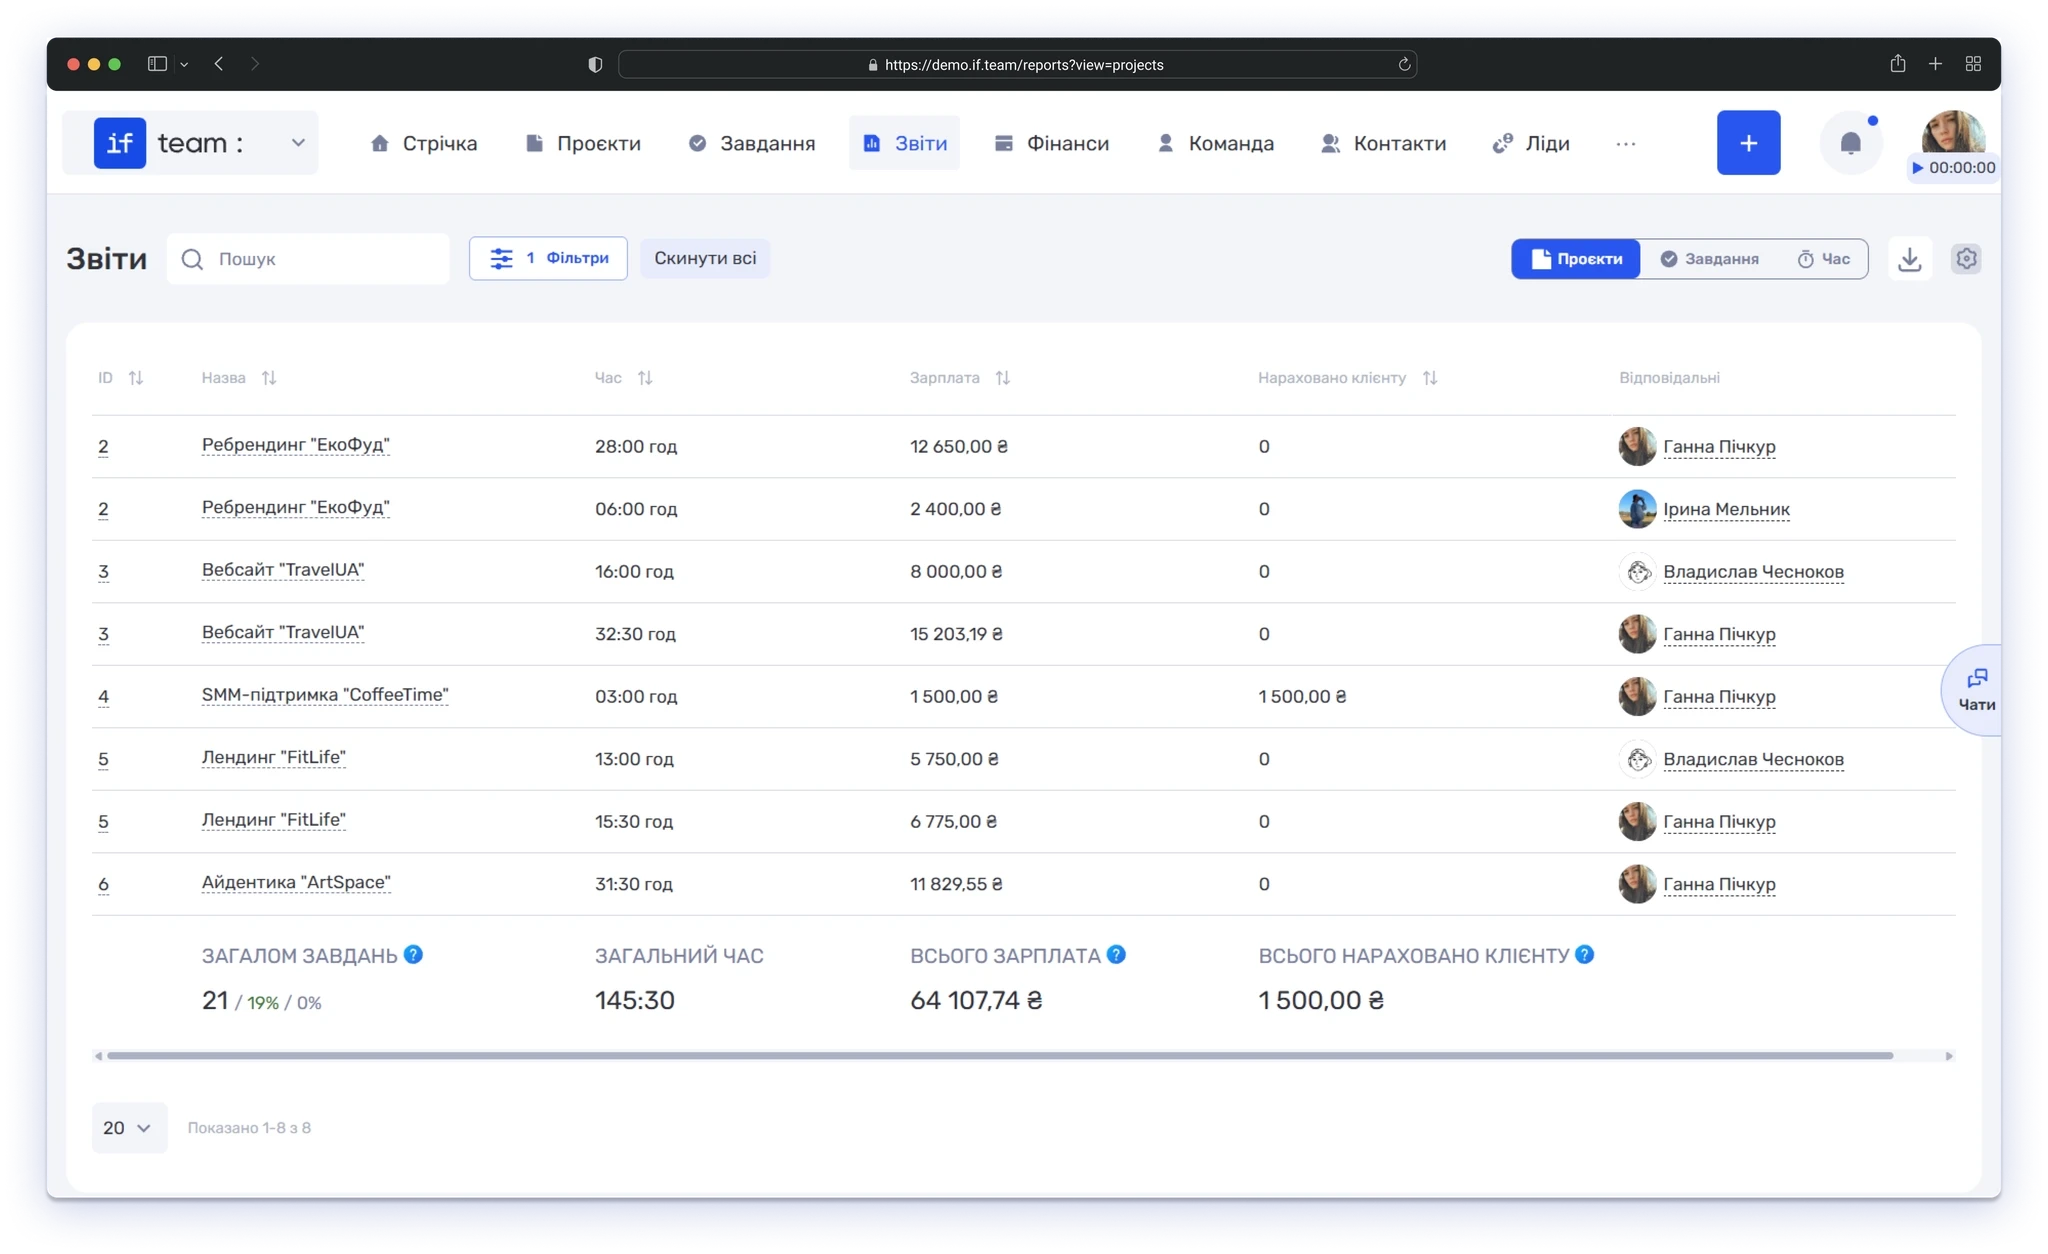The width and height of the screenshot is (2048, 1254).
Task: Click the Скинути всі button
Action: (x=705, y=258)
